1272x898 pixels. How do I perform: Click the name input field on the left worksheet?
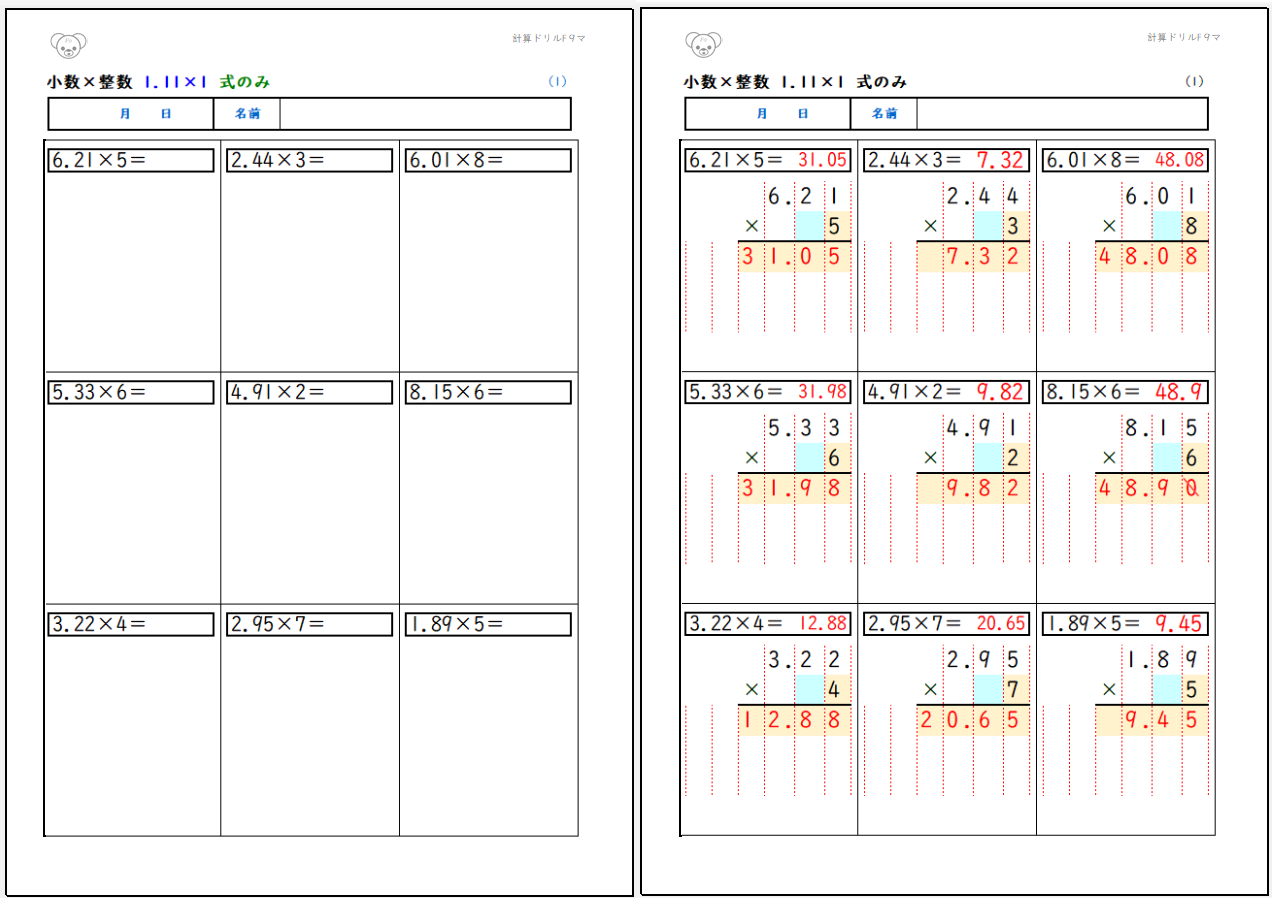tap(424, 114)
